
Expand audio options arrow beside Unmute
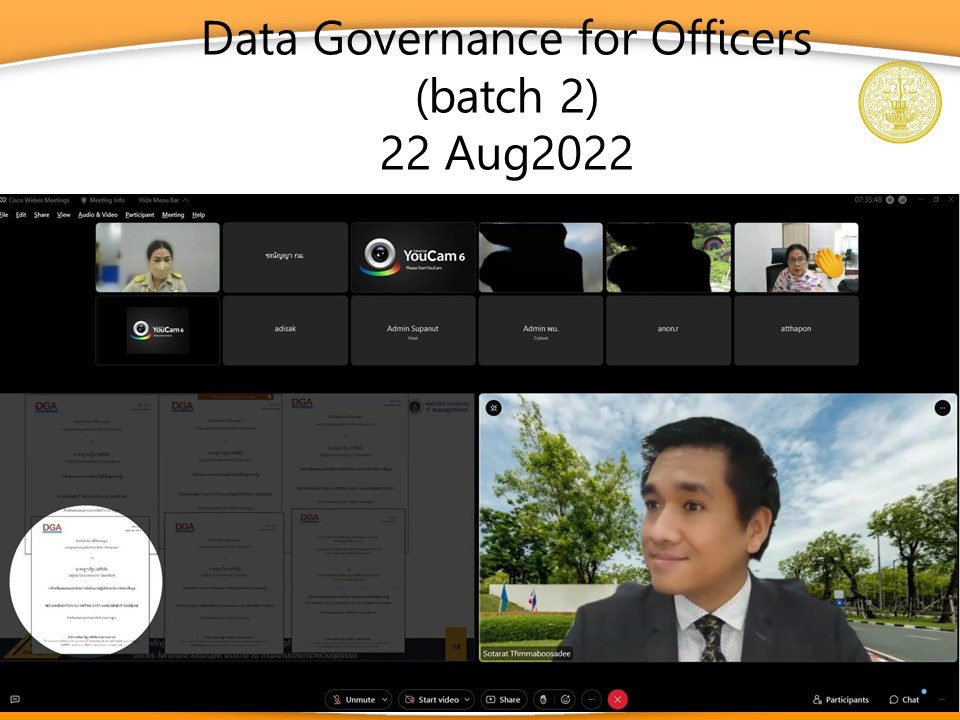(x=385, y=699)
